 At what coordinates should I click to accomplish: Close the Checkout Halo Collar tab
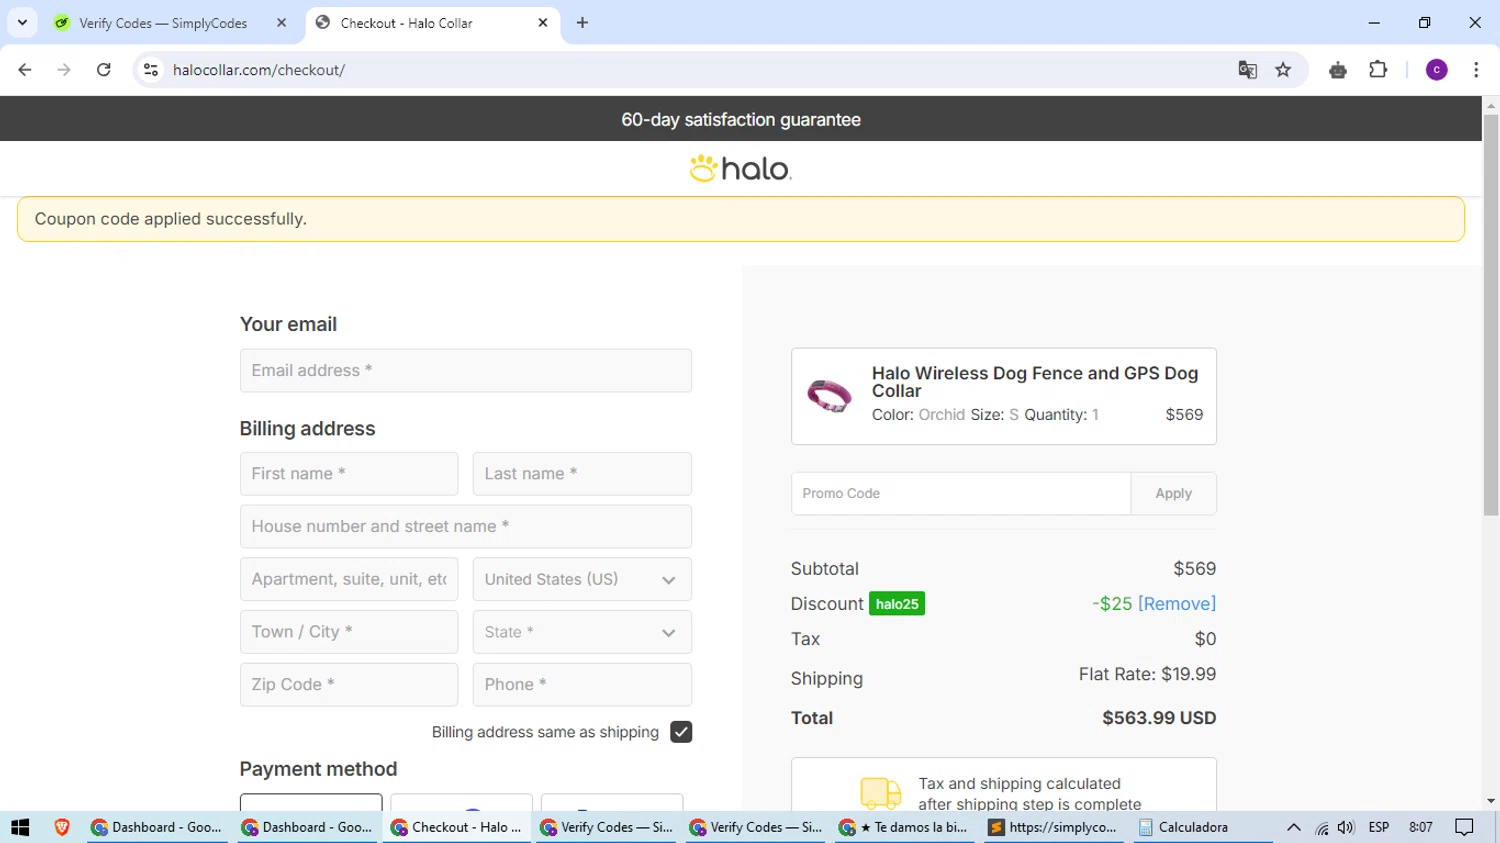pyautogui.click(x=543, y=23)
